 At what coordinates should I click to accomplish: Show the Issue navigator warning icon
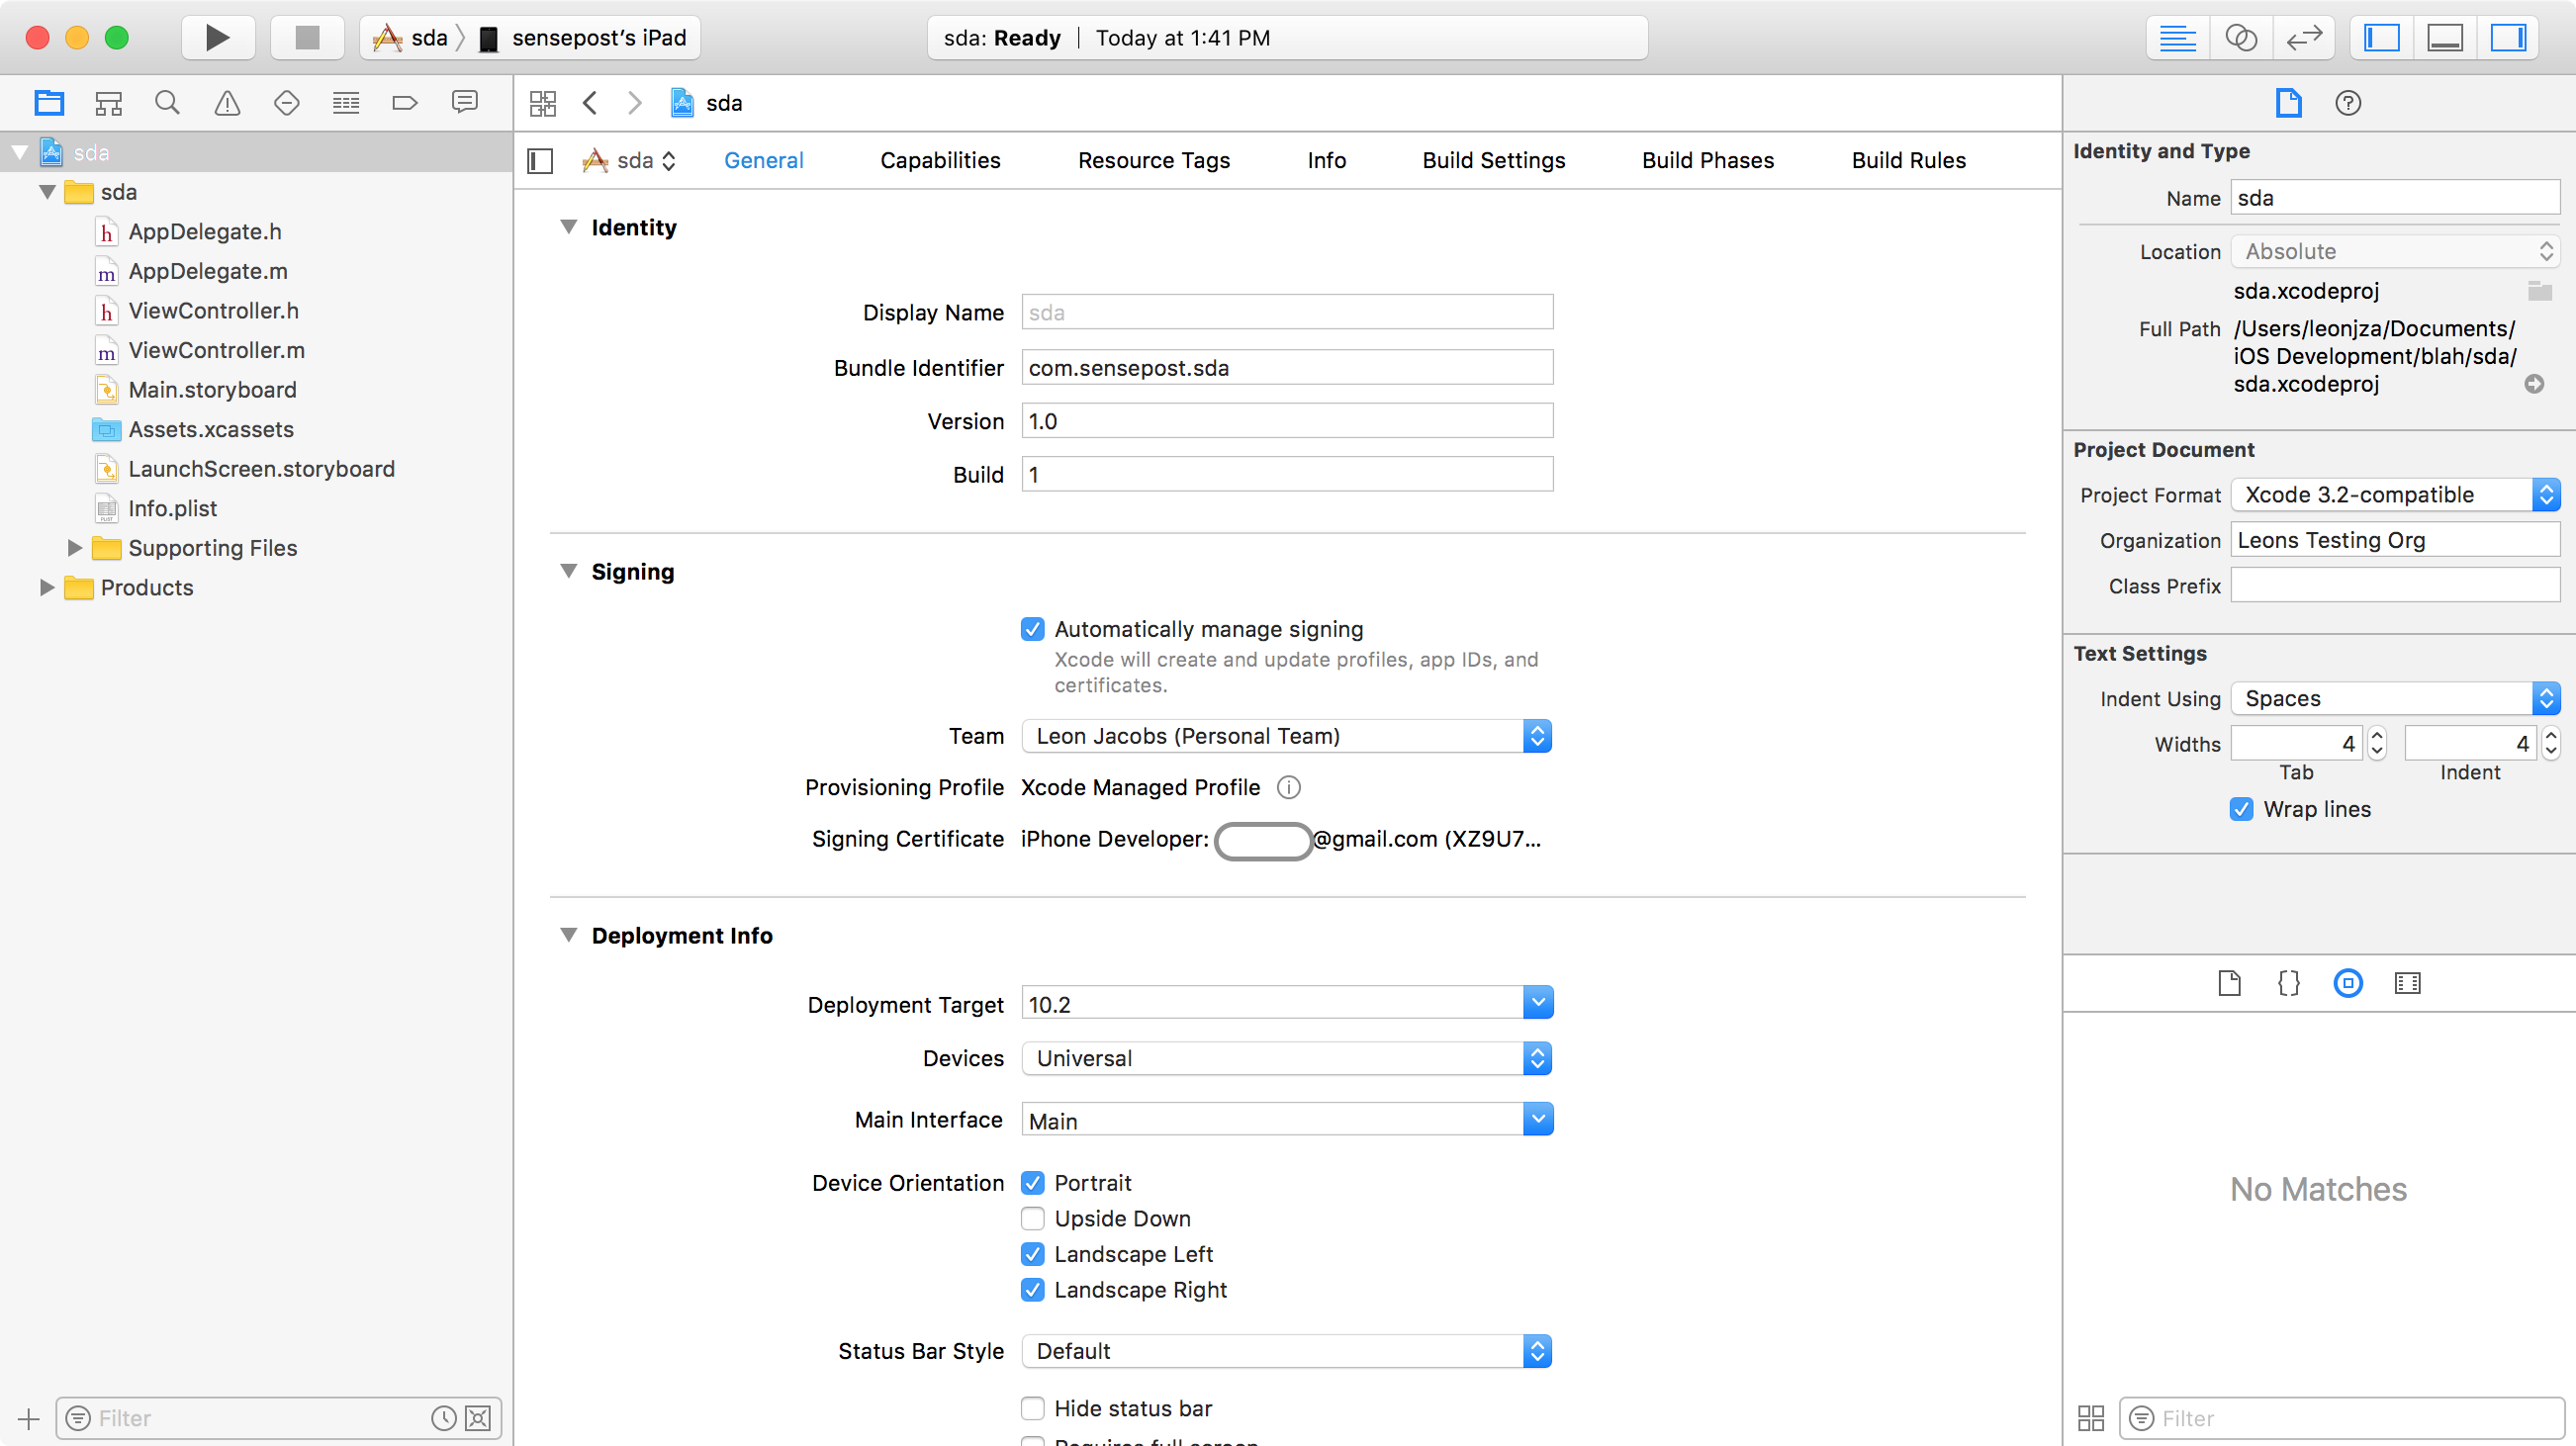point(227,102)
